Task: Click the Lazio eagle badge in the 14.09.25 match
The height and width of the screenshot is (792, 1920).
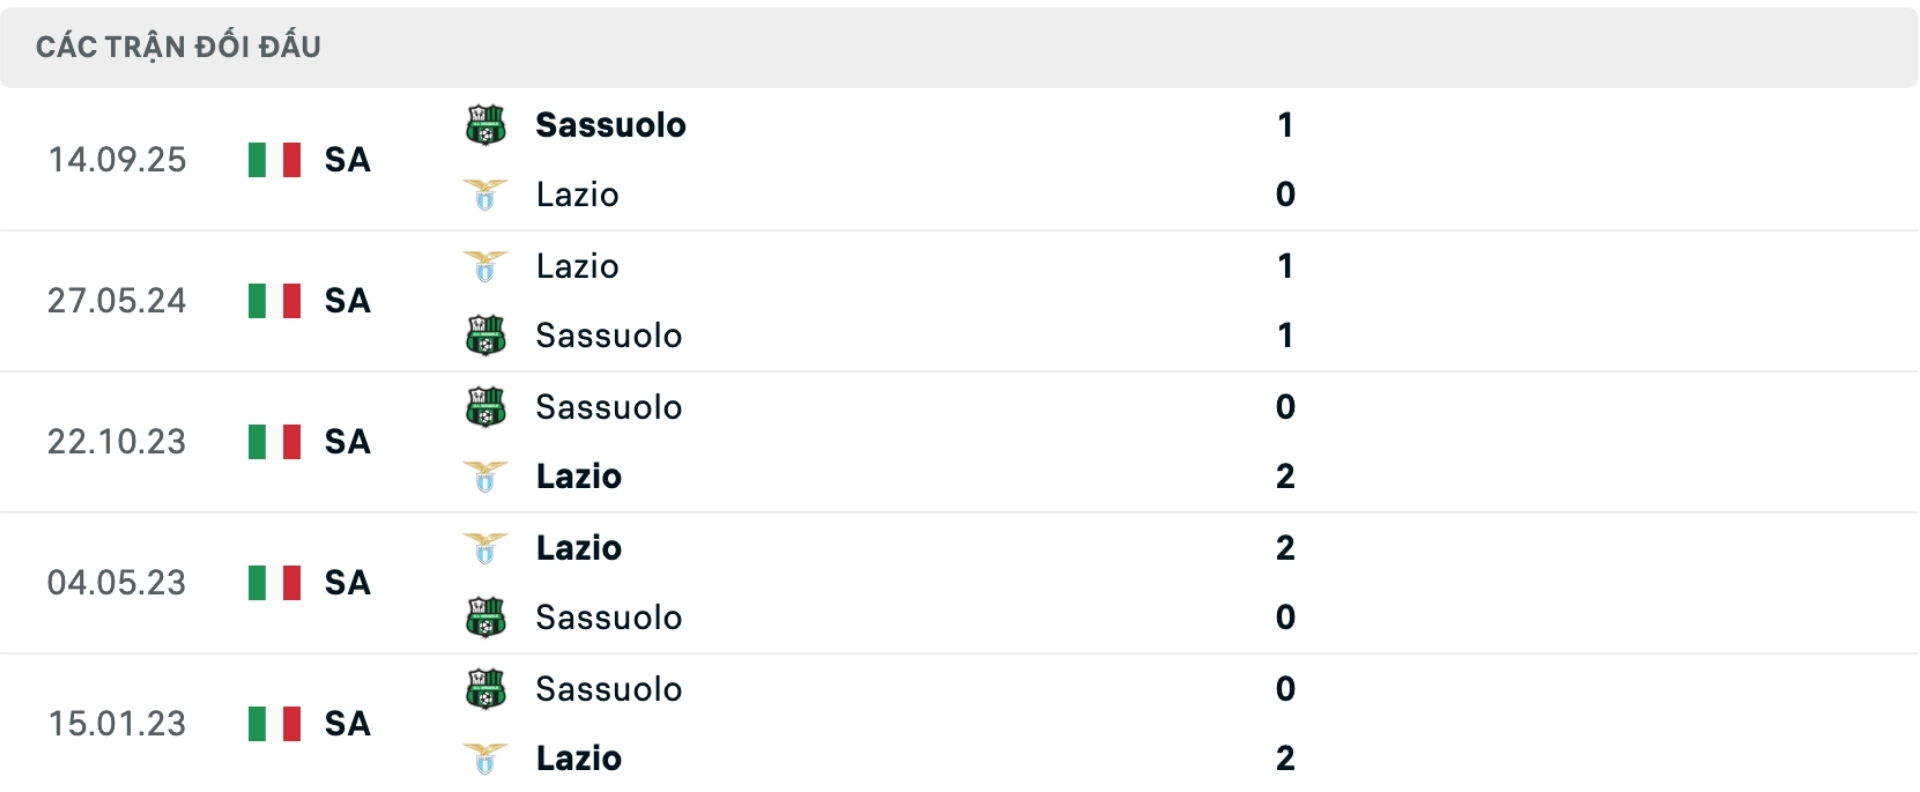Action: (x=487, y=195)
